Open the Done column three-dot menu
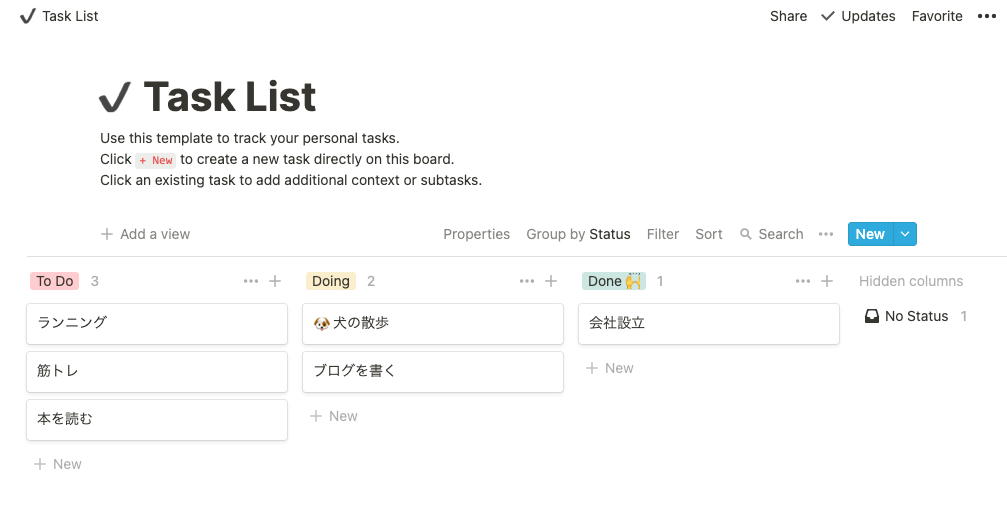1007x531 pixels. (x=803, y=281)
